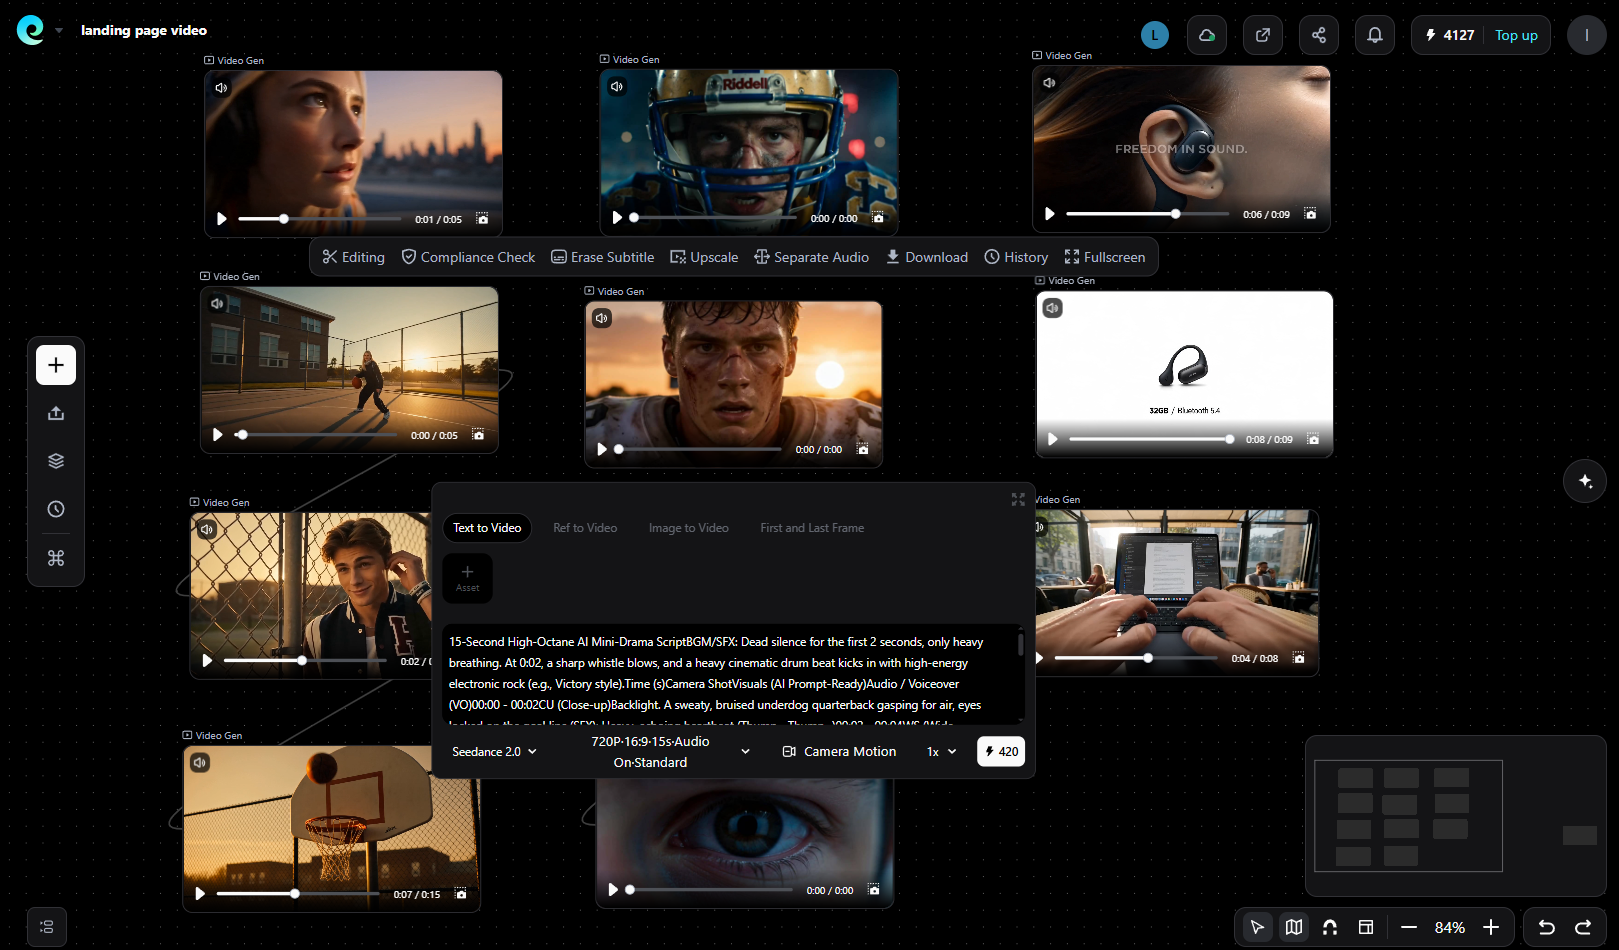Toggle sound on the varsity jacket boy video
The width and height of the screenshot is (1619, 950).
207,529
